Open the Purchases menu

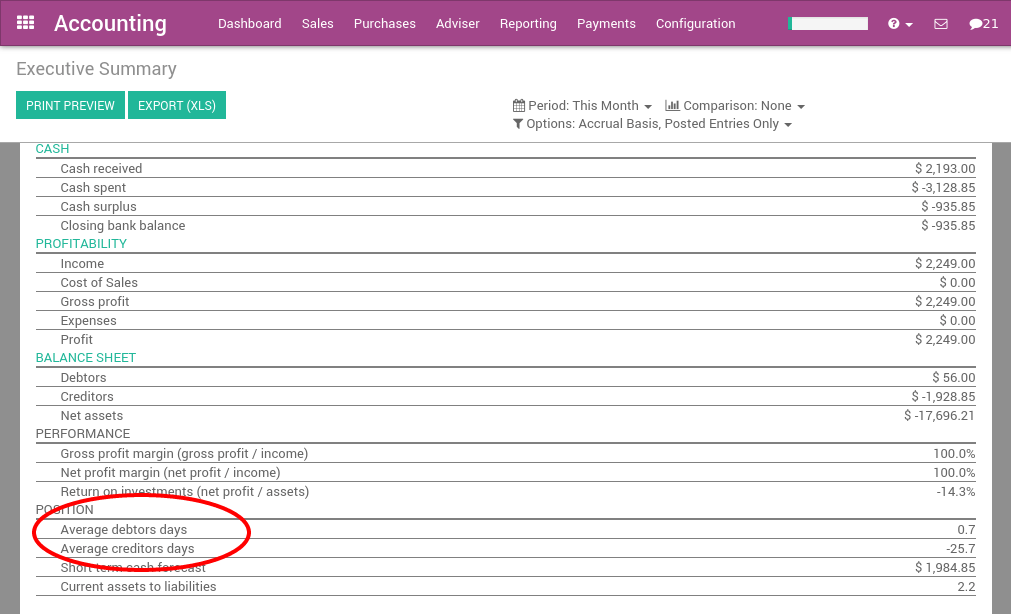pyautogui.click(x=384, y=23)
